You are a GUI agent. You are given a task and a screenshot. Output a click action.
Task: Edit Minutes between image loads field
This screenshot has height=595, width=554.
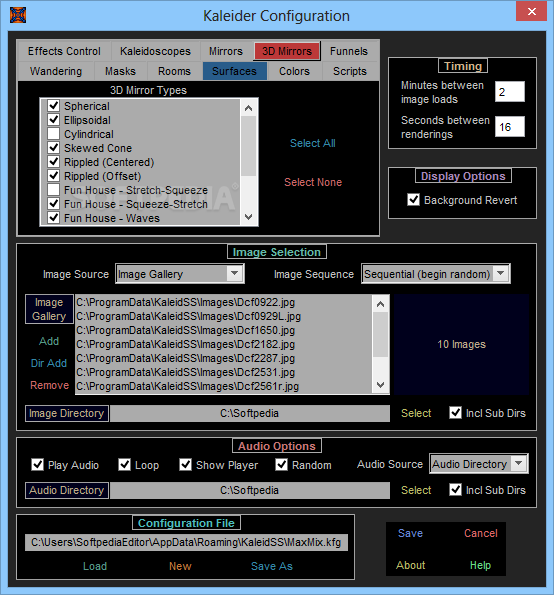coord(510,92)
